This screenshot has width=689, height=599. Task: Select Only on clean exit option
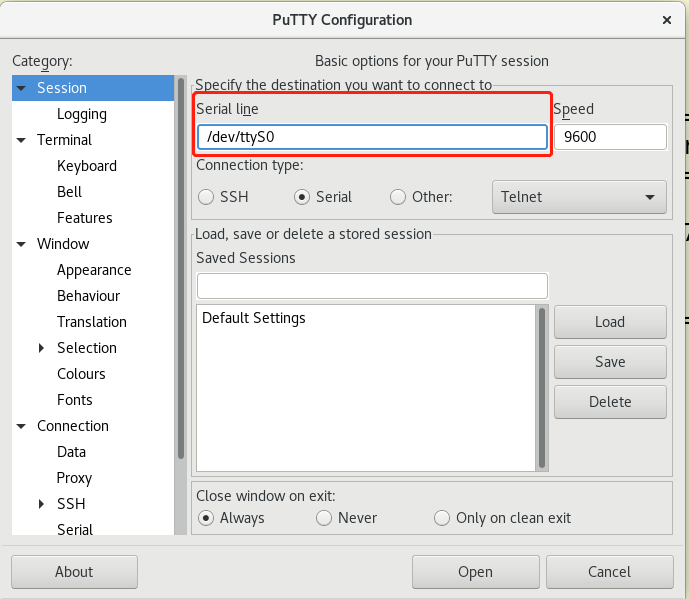[x=442, y=518]
